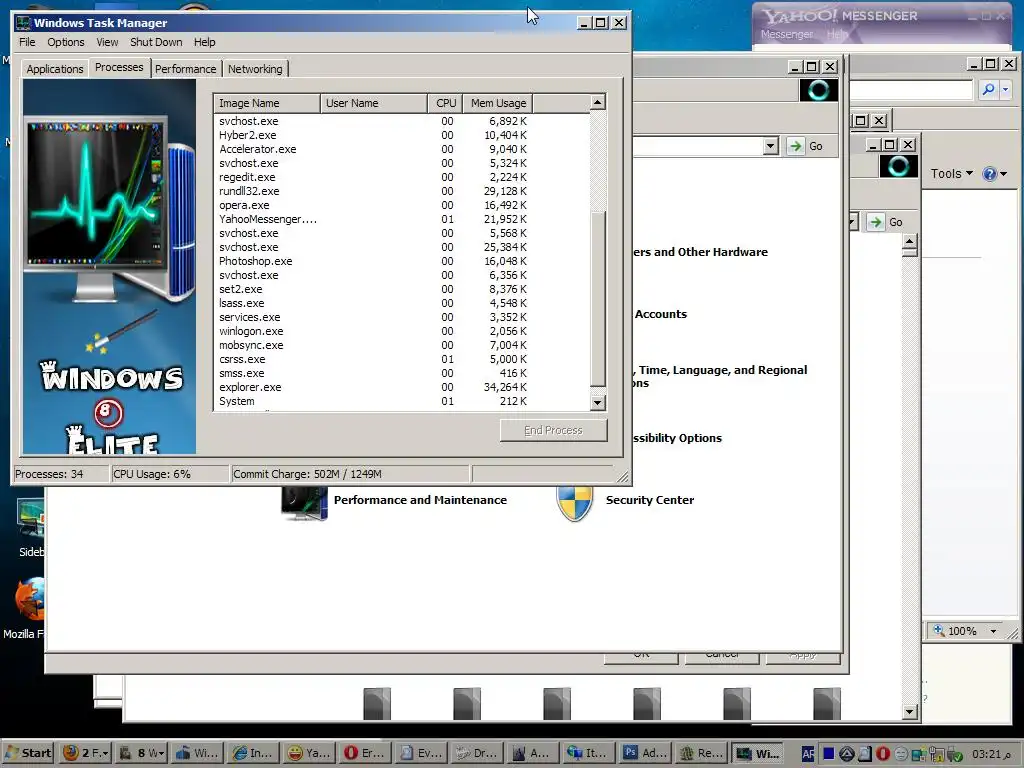Click the browser page scroll down arrow
This screenshot has height=768, width=1024.
pos(910,712)
